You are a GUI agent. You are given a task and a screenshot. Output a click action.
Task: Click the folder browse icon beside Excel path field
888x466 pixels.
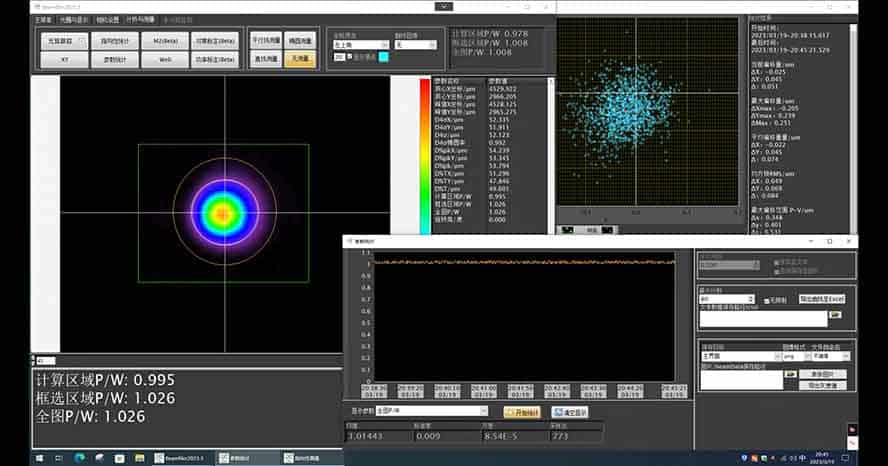point(836,315)
